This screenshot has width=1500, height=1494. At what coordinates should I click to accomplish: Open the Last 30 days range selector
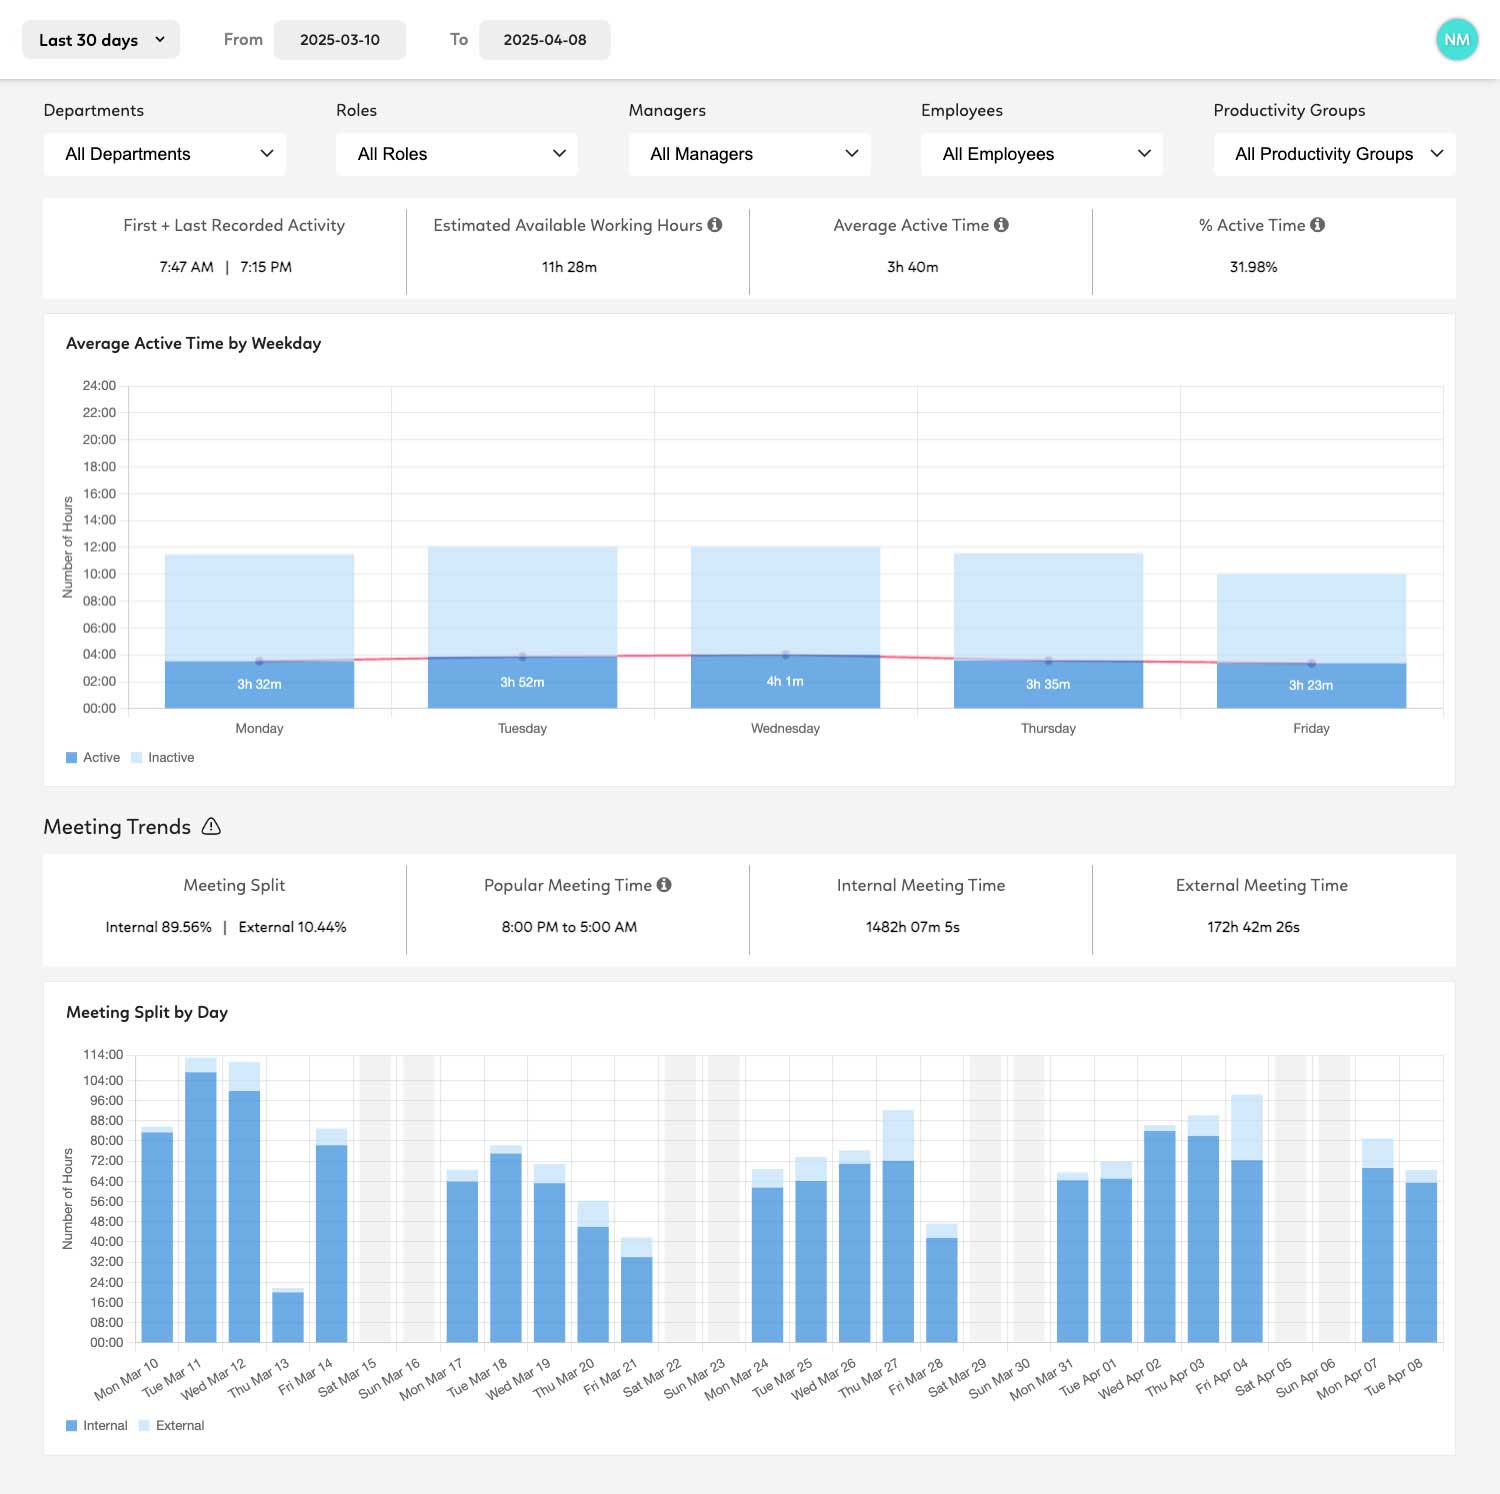100,39
